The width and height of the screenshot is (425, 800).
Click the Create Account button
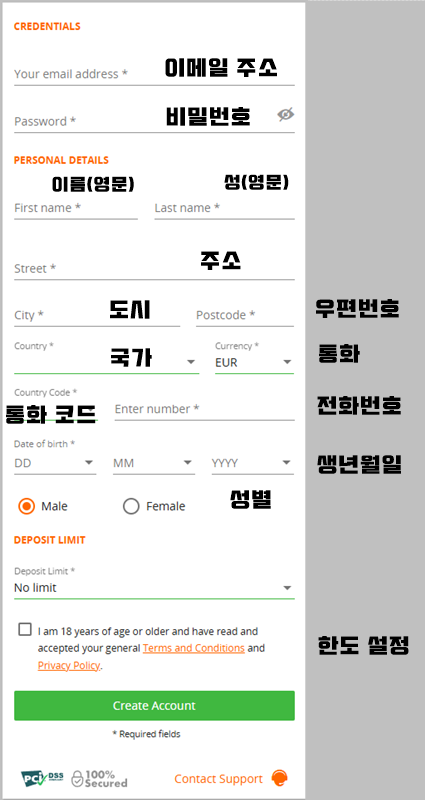[154, 706]
